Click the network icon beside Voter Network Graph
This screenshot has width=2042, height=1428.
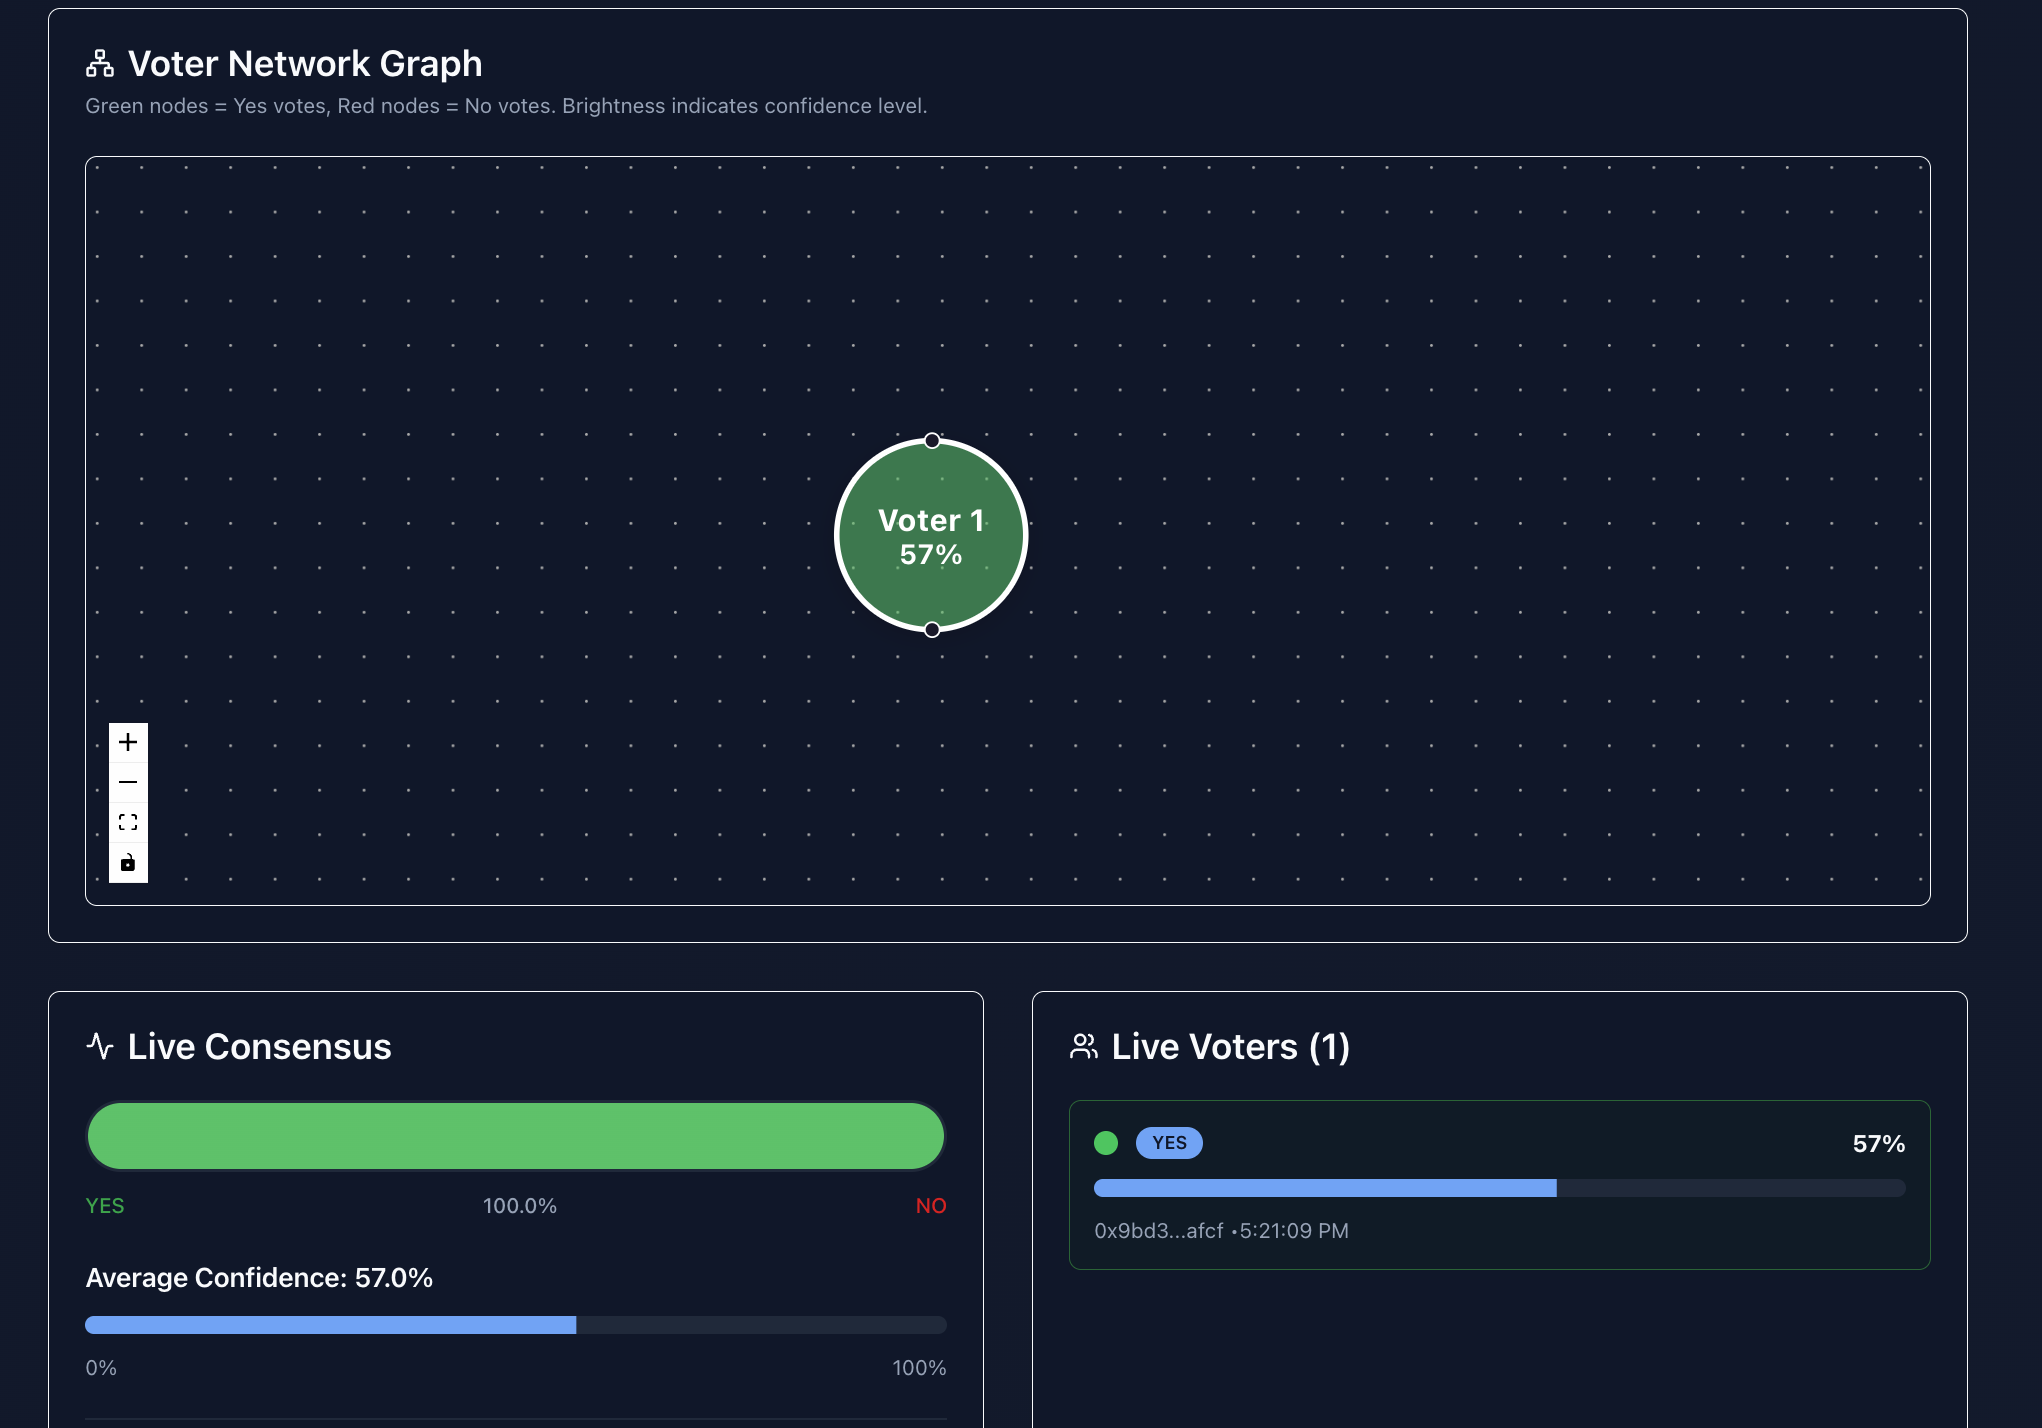click(x=100, y=64)
